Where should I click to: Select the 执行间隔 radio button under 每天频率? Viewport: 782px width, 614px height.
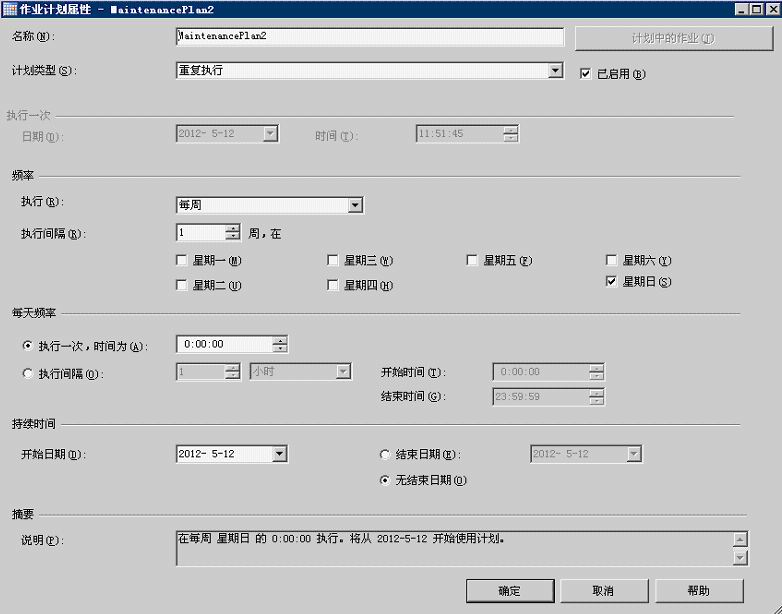[27, 373]
